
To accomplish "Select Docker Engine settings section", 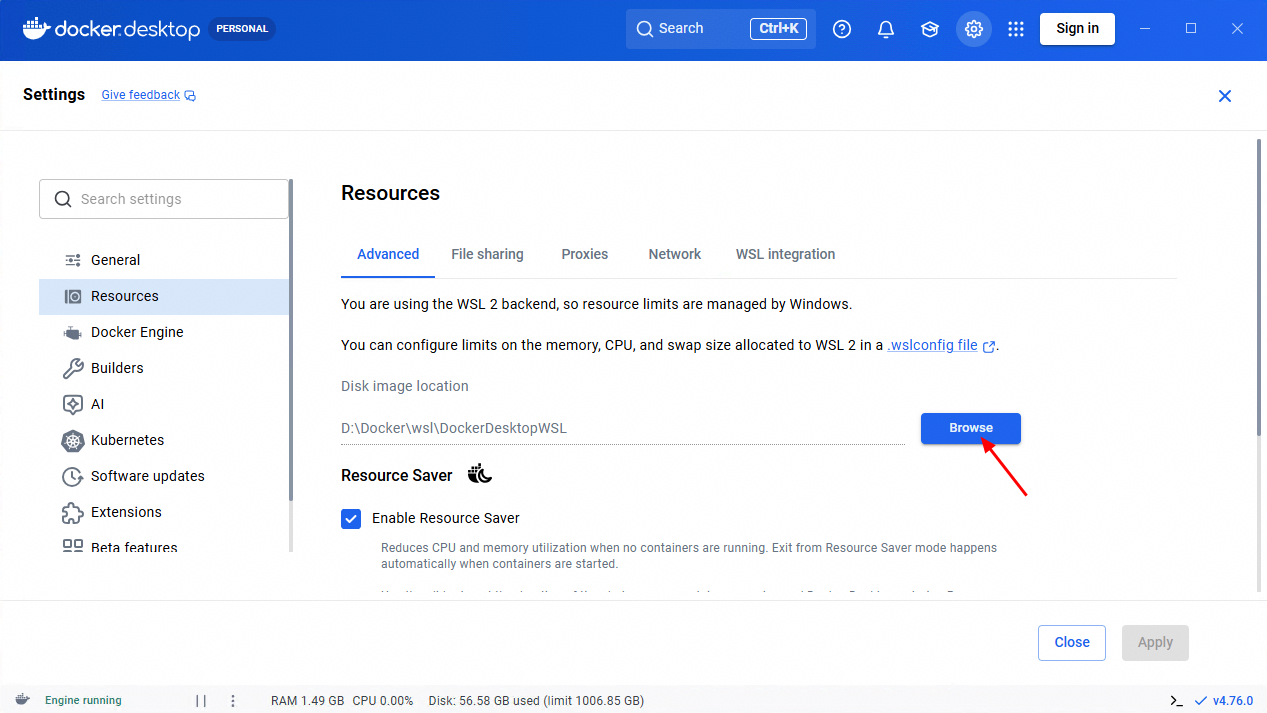I will click(164, 332).
